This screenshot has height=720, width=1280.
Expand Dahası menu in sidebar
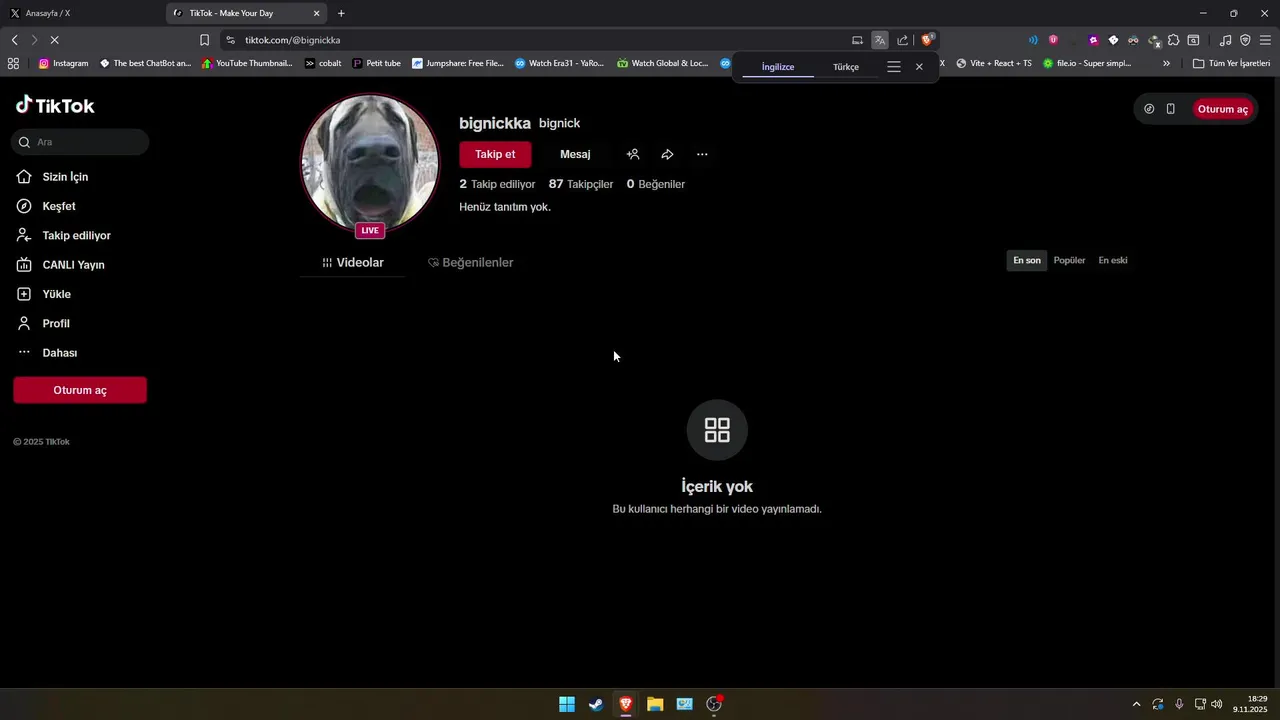tap(59, 353)
